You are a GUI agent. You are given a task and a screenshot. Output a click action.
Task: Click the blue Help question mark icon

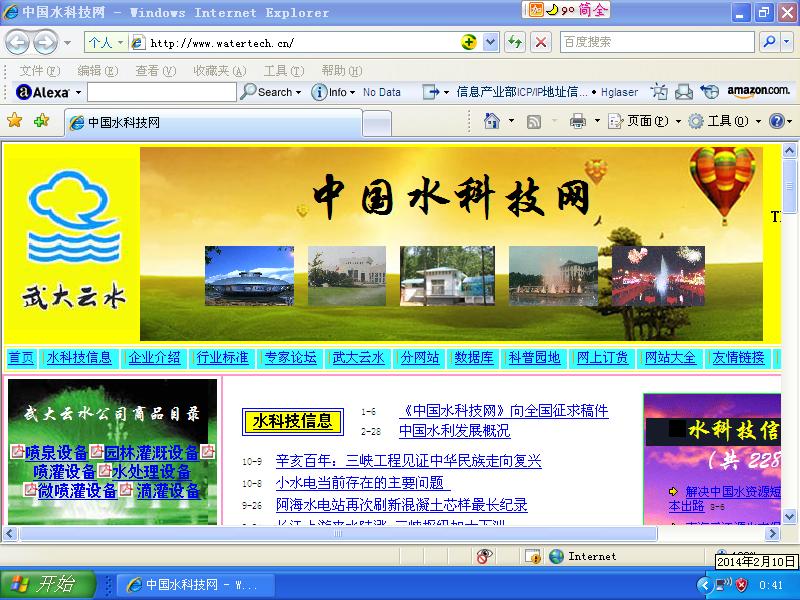tap(777, 121)
